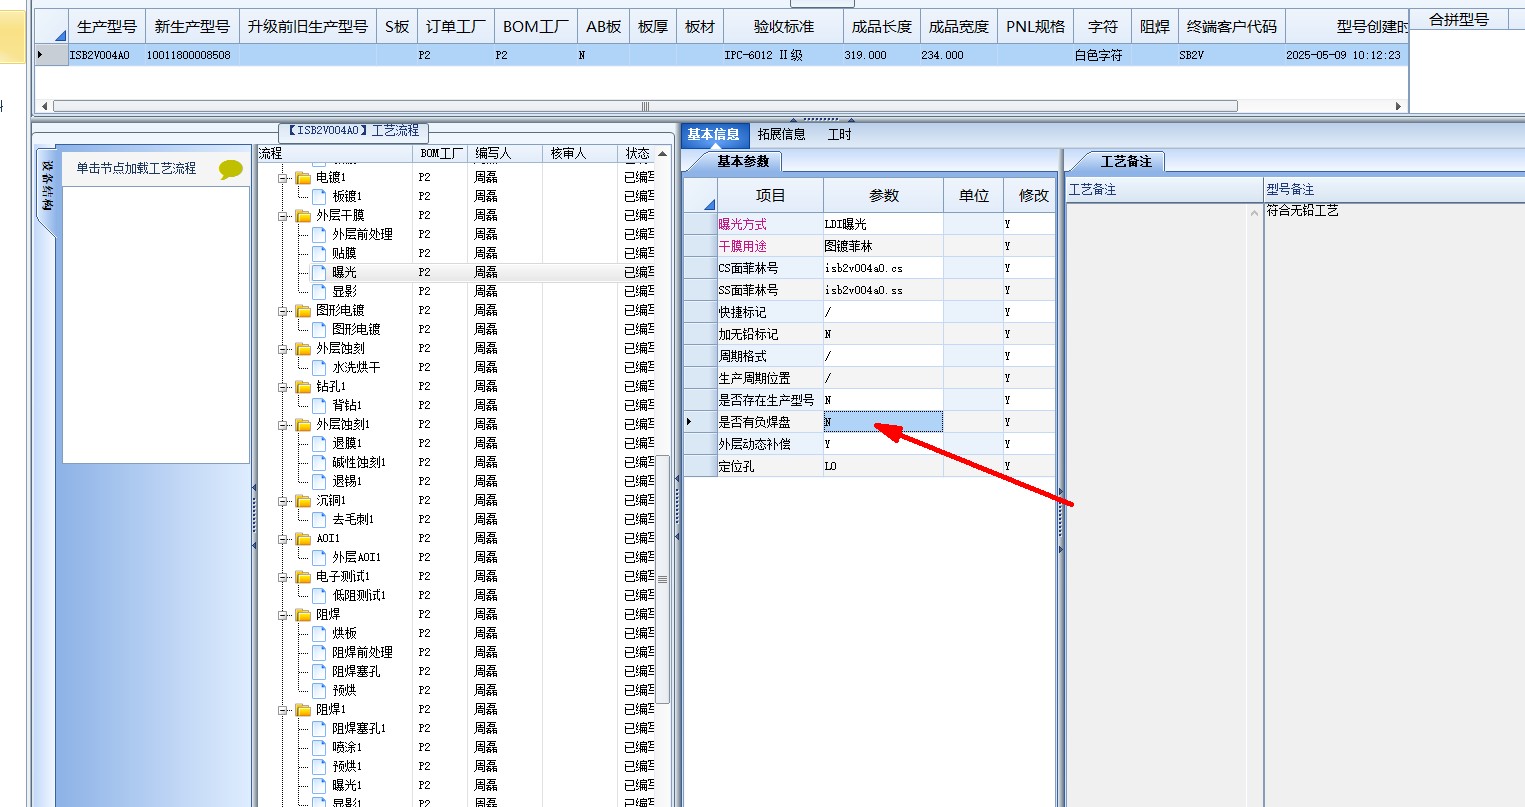
Task: Click the 10011800008508 new model cell
Action: click(193, 55)
